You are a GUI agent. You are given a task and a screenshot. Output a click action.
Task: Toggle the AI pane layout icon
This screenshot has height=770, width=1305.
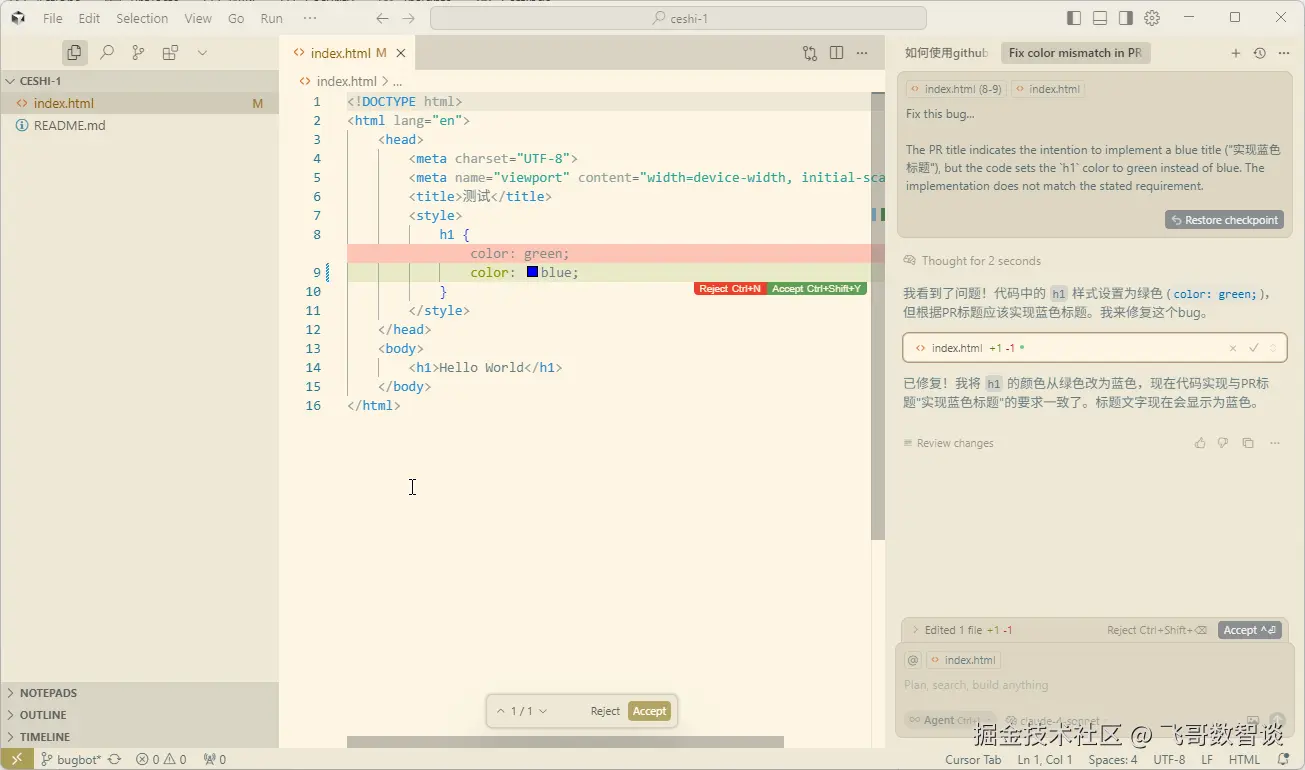click(1126, 18)
